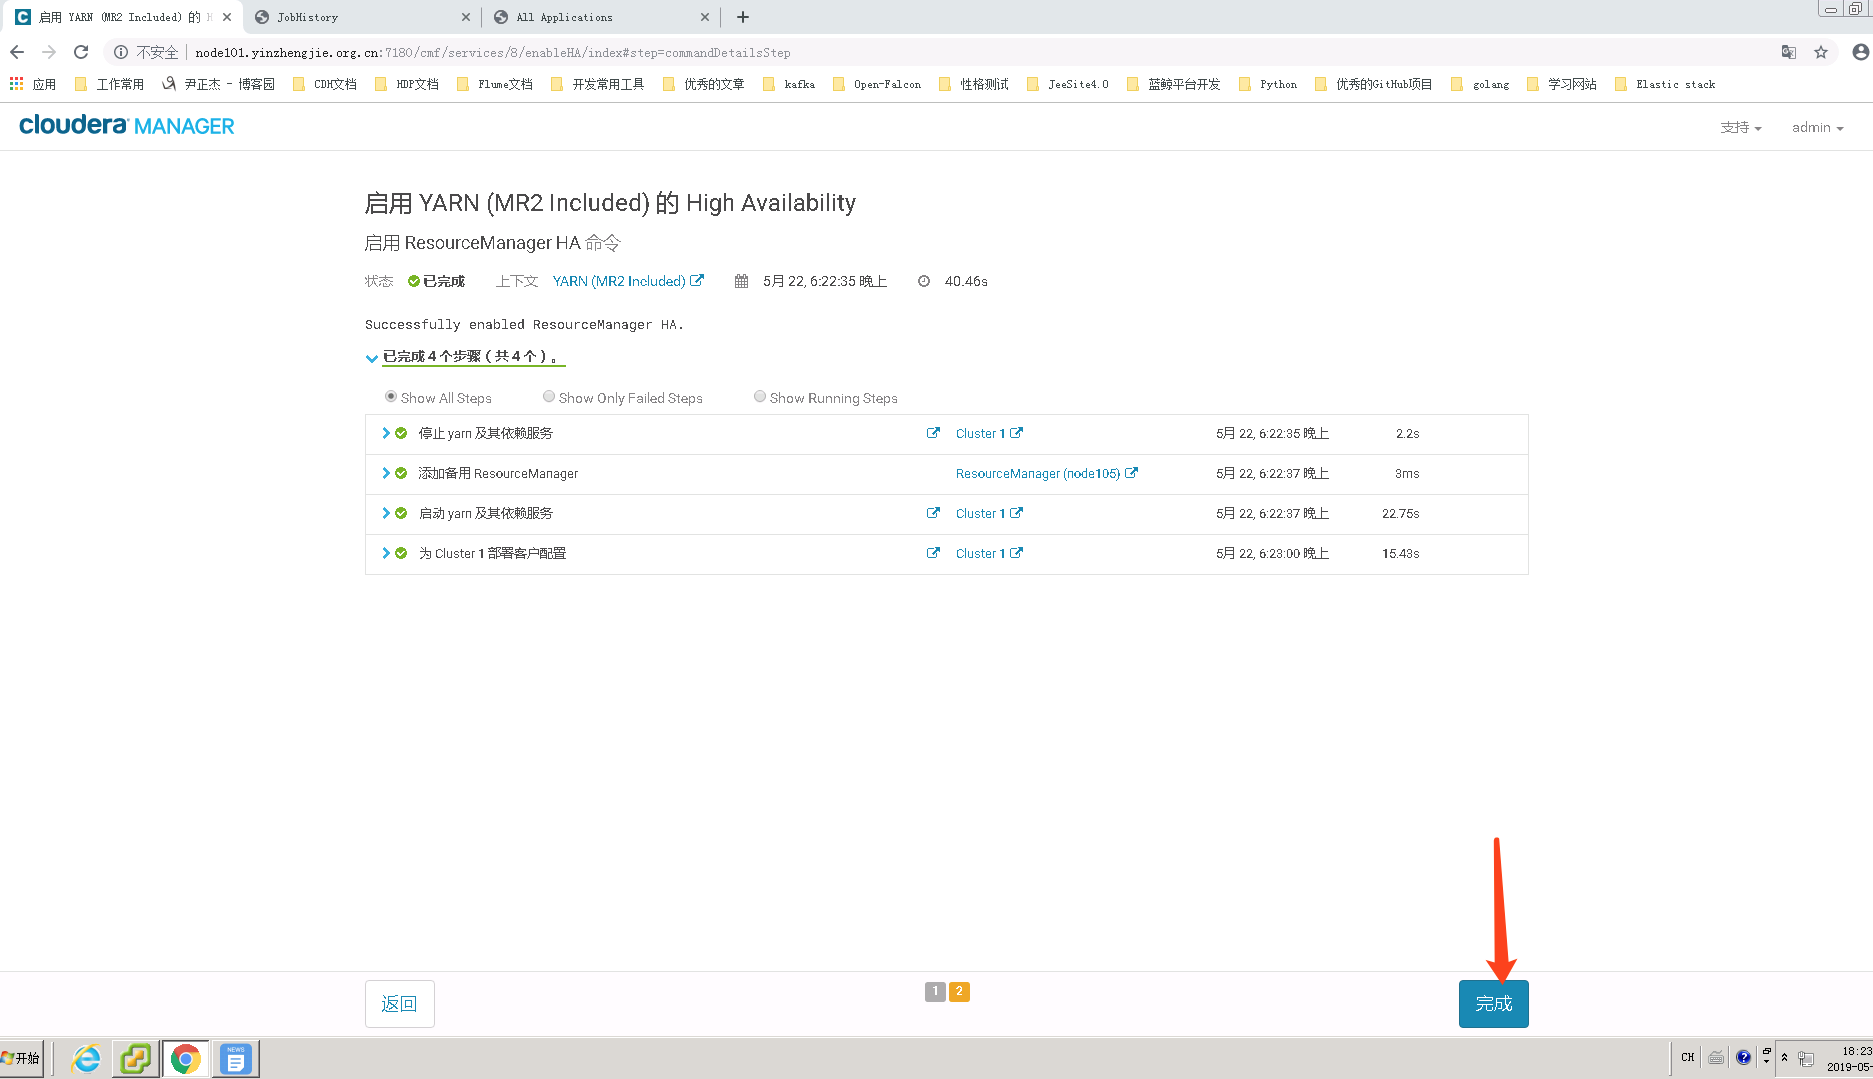The image size is (1873, 1079).
Task: Click the CH language indicator
Action: (x=1688, y=1057)
